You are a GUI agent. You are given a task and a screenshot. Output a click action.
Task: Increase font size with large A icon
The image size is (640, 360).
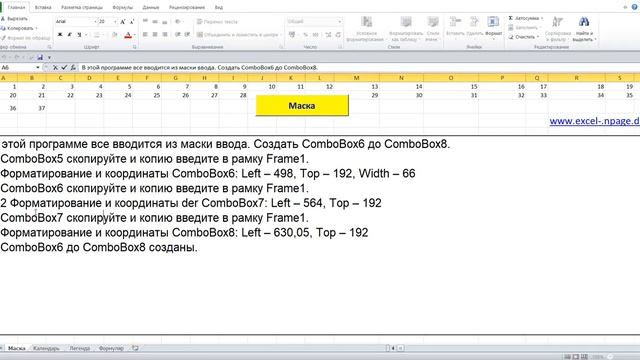pos(122,22)
